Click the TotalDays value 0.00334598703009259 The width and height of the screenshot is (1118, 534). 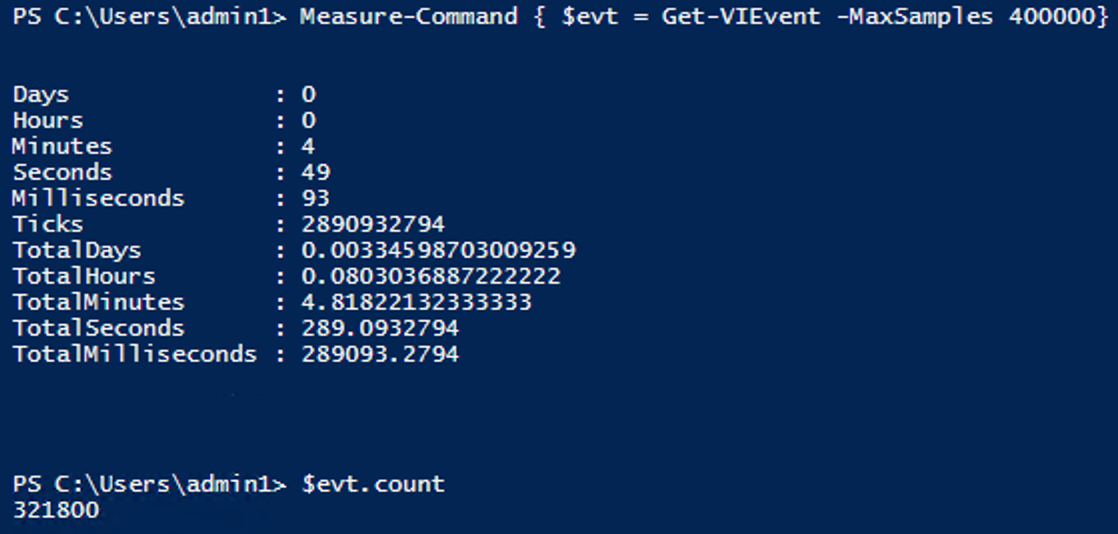[x=438, y=251]
